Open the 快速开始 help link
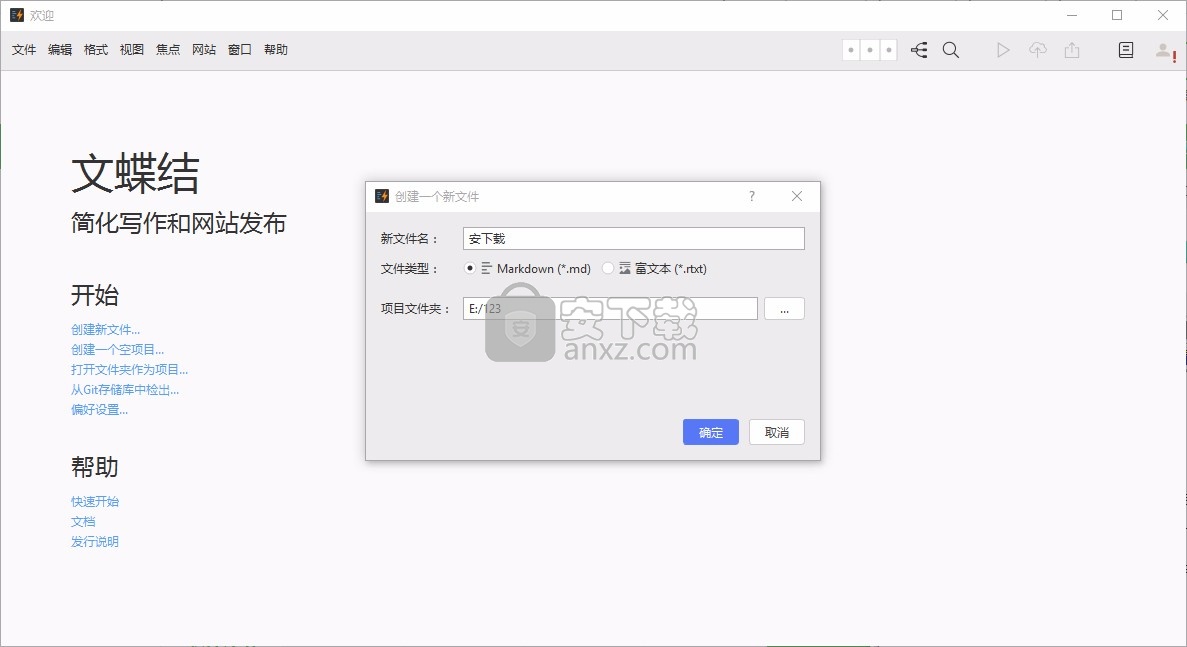Image resolution: width=1187 pixels, height=647 pixels. pyautogui.click(x=95, y=502)
